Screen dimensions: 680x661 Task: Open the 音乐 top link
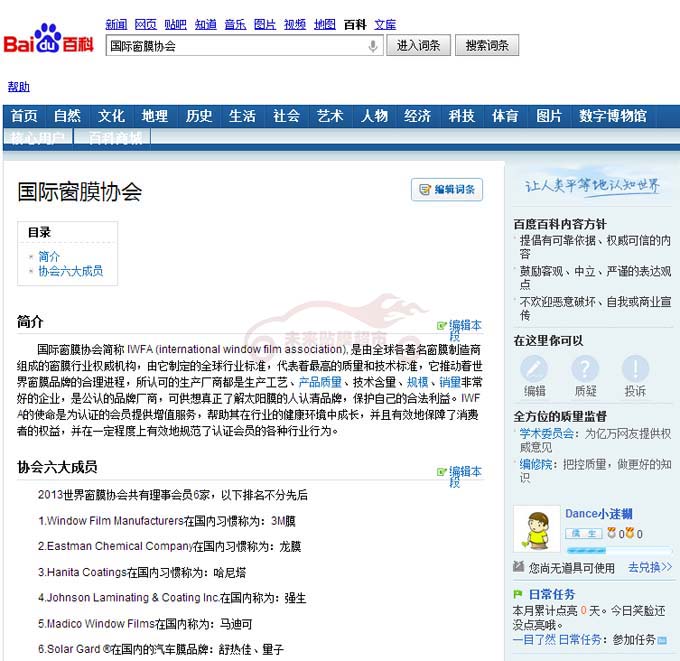click(235, 25)
